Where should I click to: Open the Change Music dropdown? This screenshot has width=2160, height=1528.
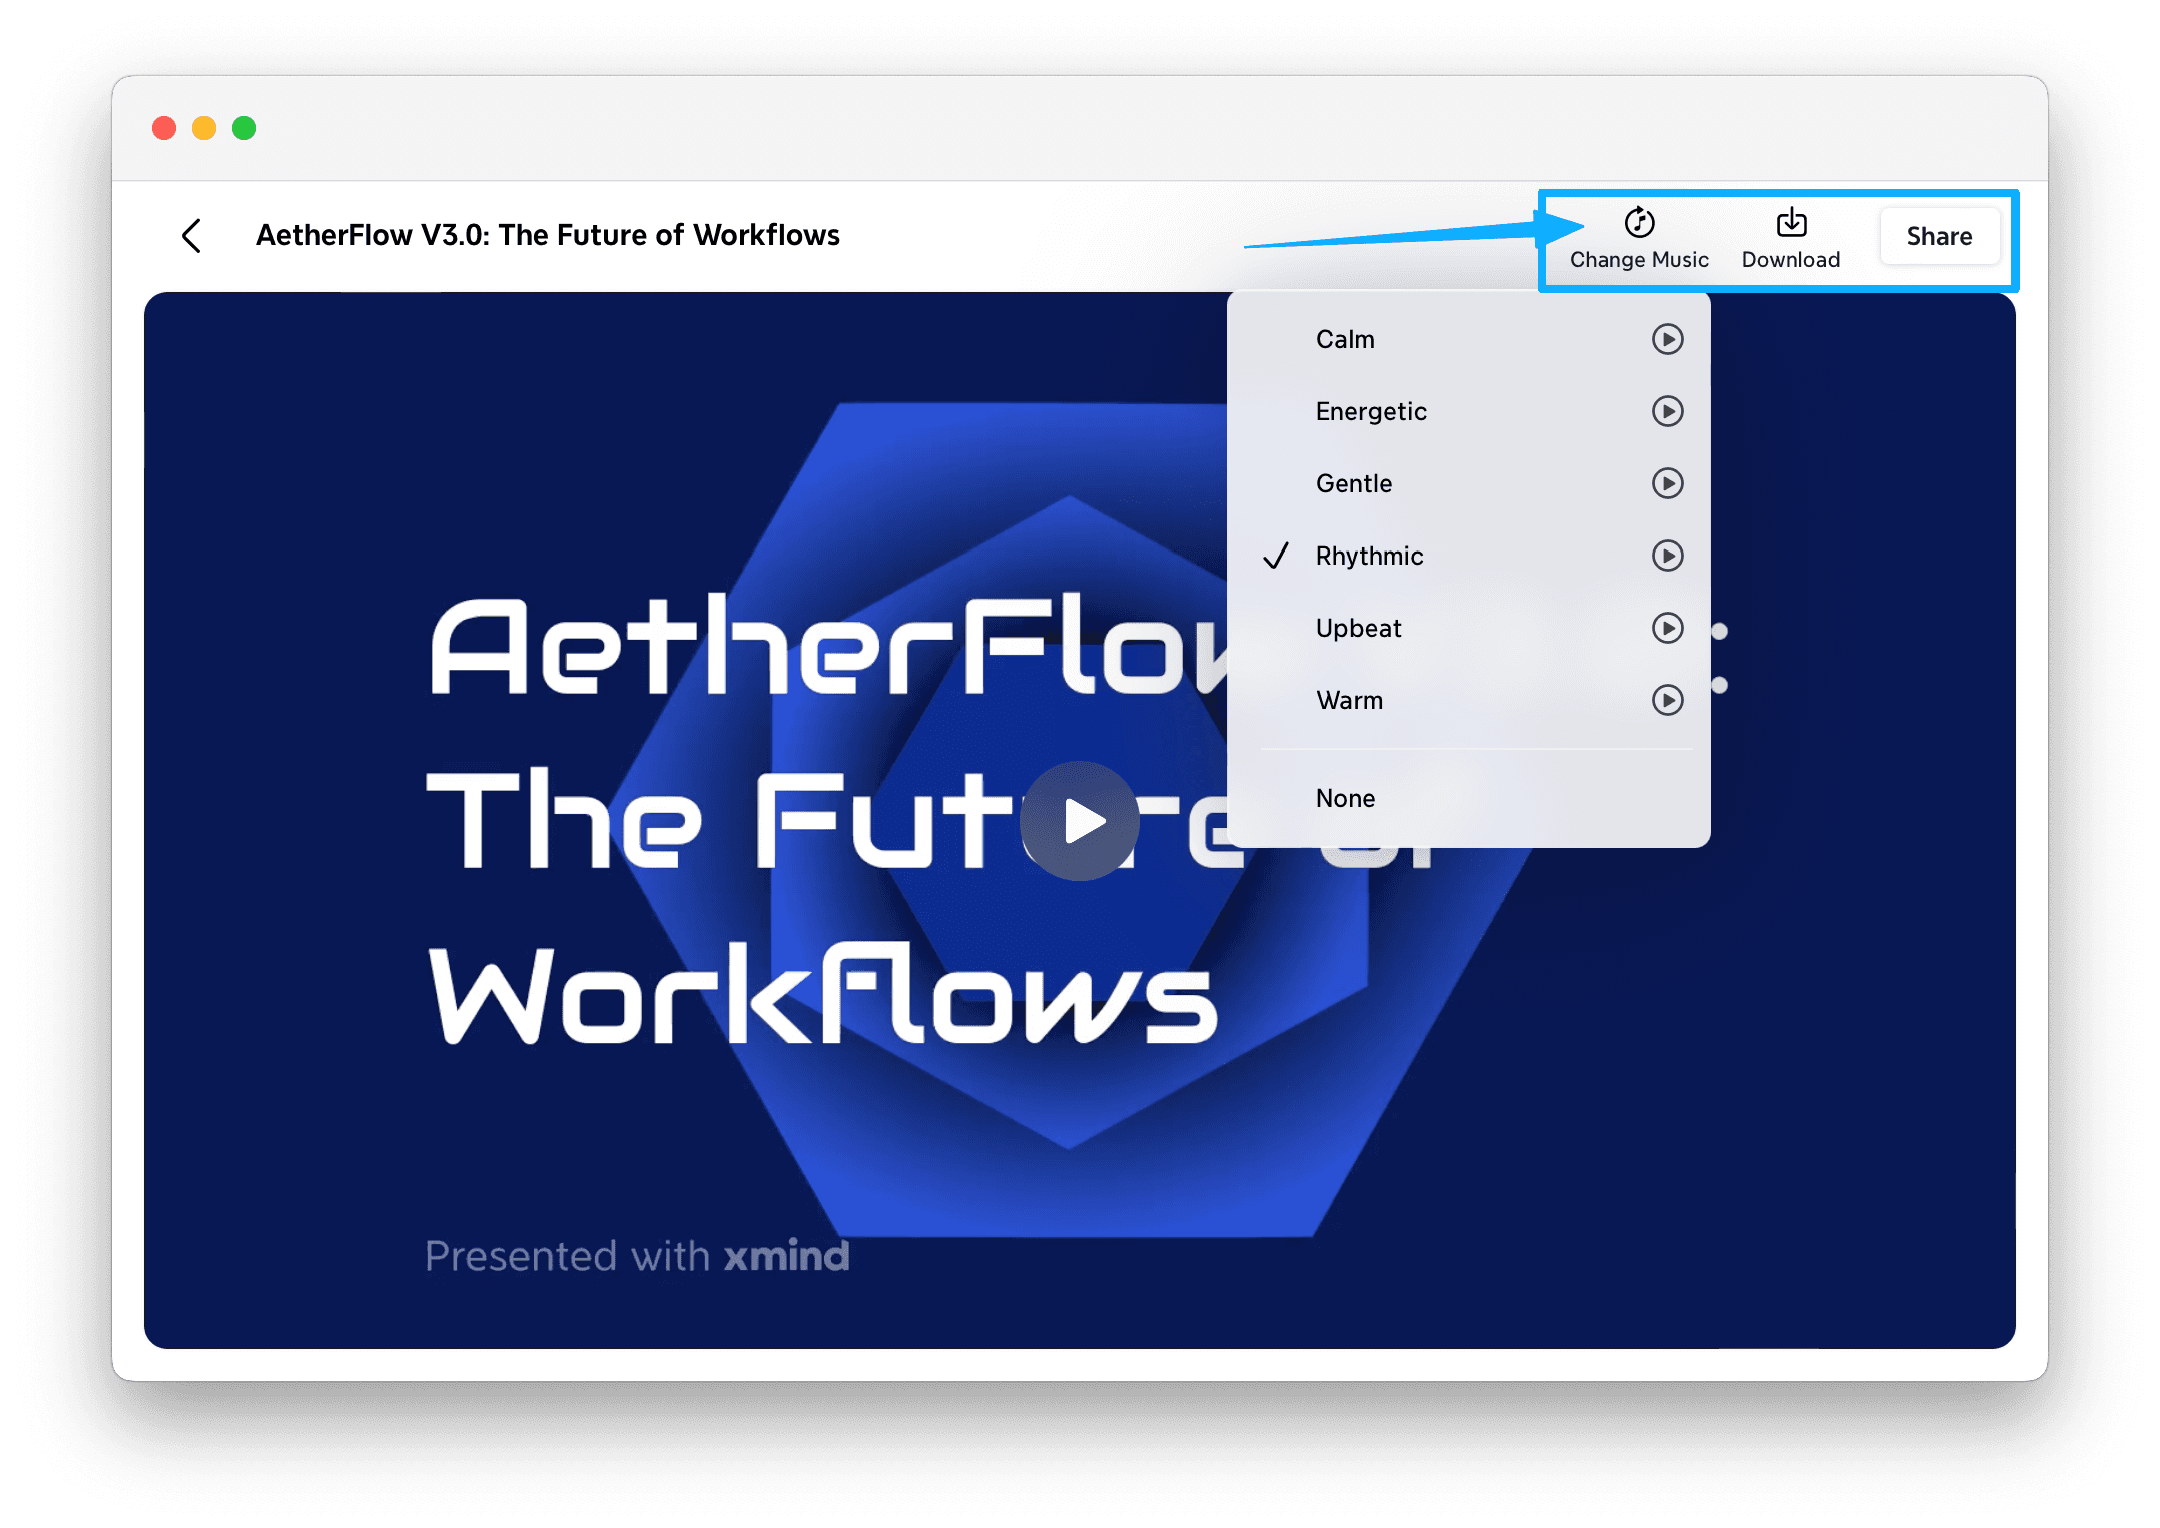point(1639,237)
